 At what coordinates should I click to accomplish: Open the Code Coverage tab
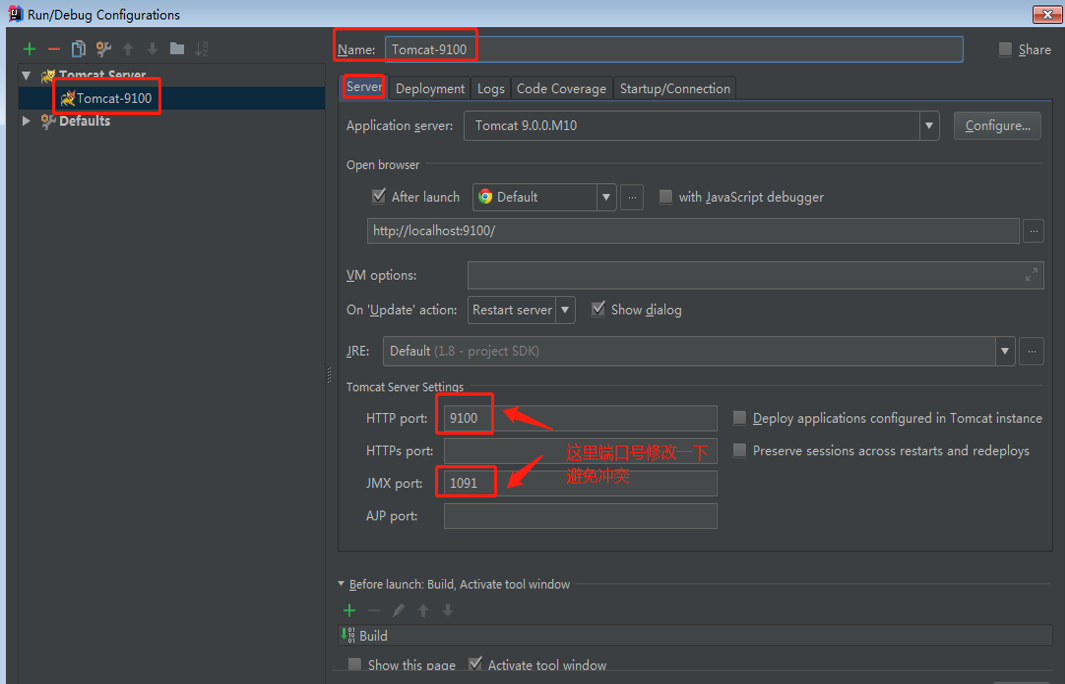pos(561,88)
